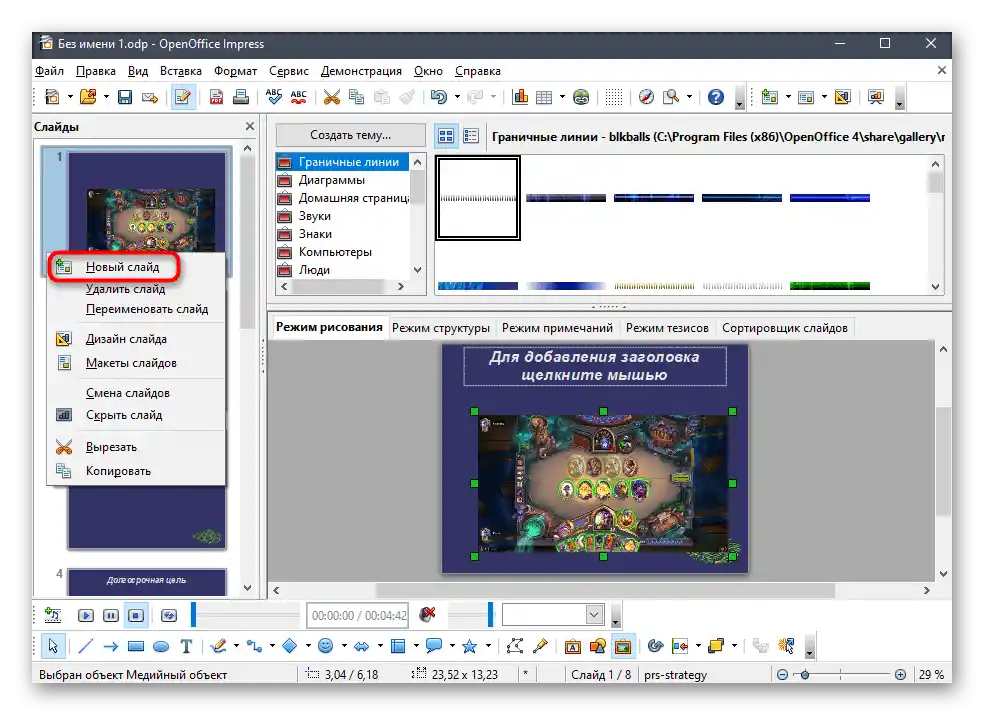
Task: Insert a chart via toolbar icon
Action: (x=520, y=97)
